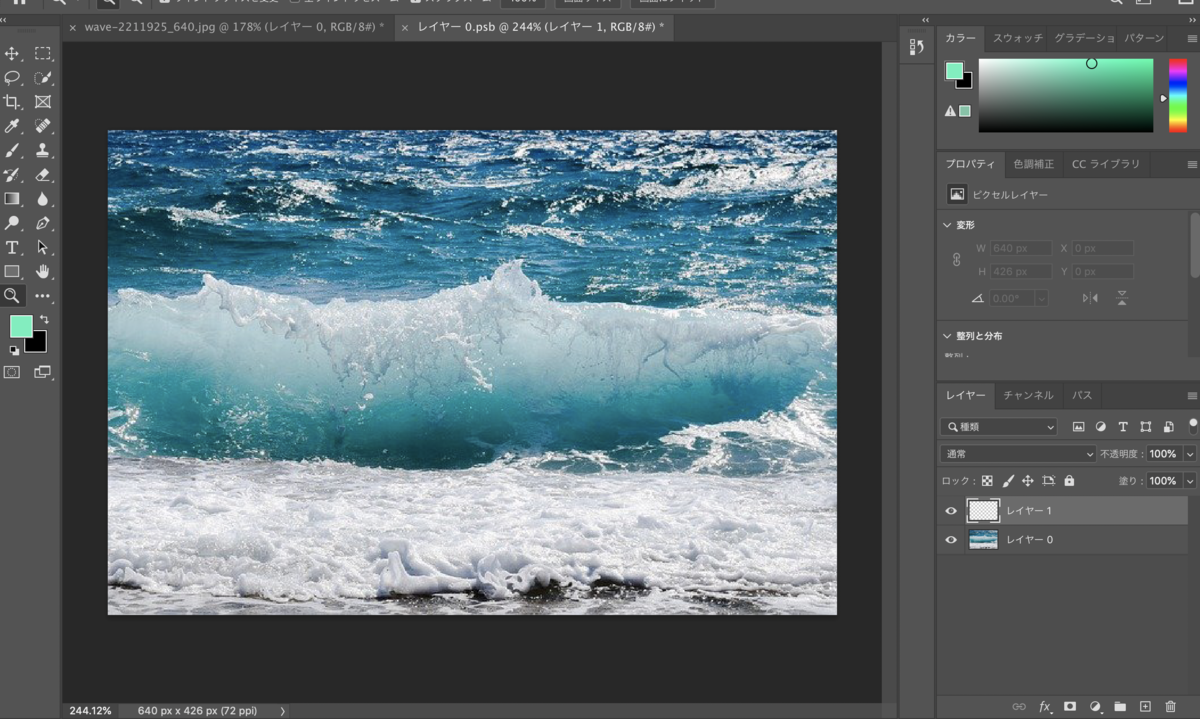Select the Rectangle shape tool
The height and width of the screenshot is (719, 1200).
coord(13,272)
